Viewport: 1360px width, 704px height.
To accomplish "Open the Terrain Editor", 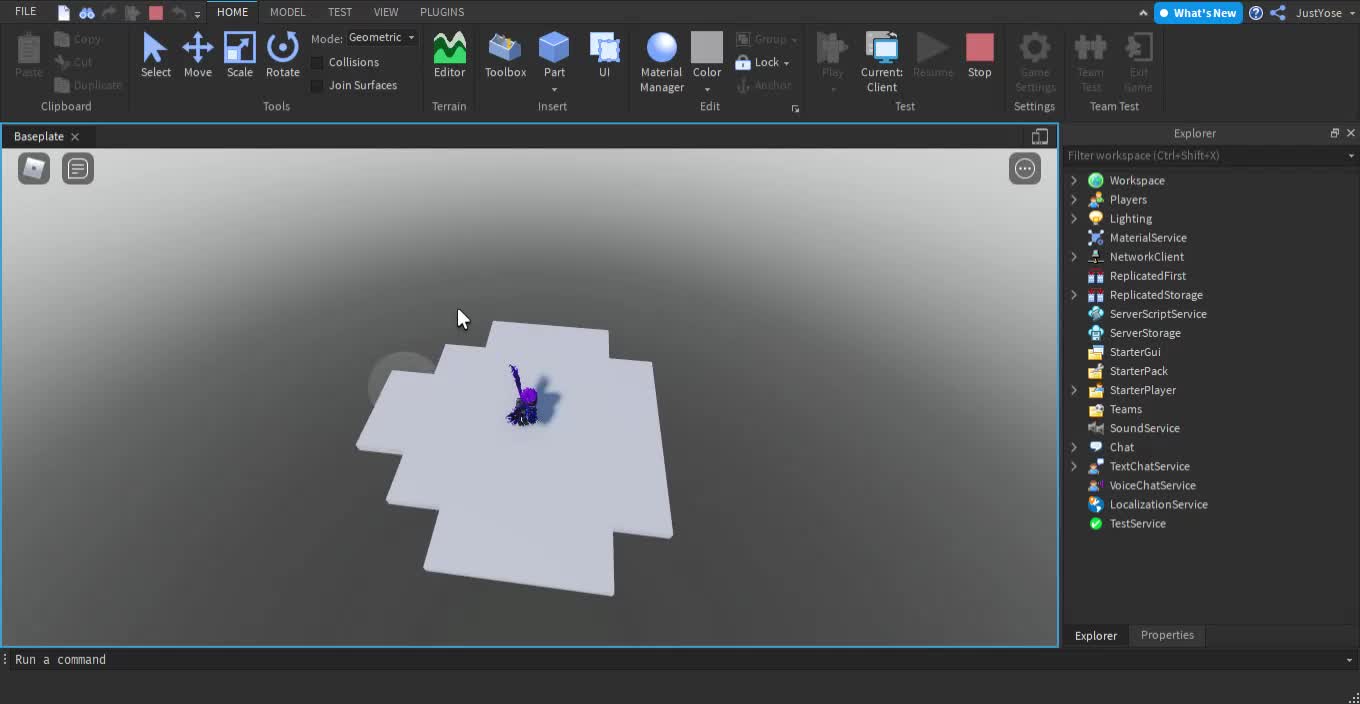I will click(449, 55).
